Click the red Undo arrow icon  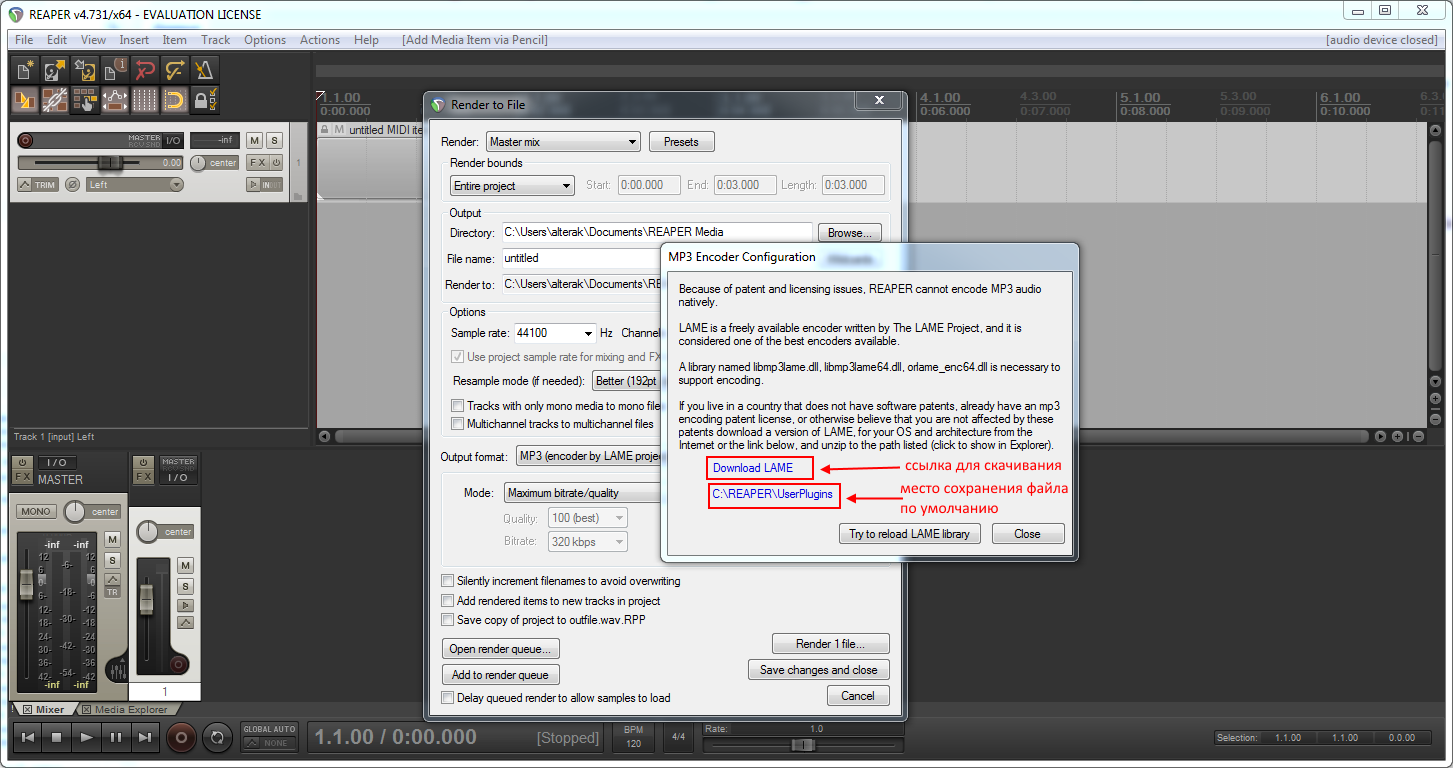point(145,69)
